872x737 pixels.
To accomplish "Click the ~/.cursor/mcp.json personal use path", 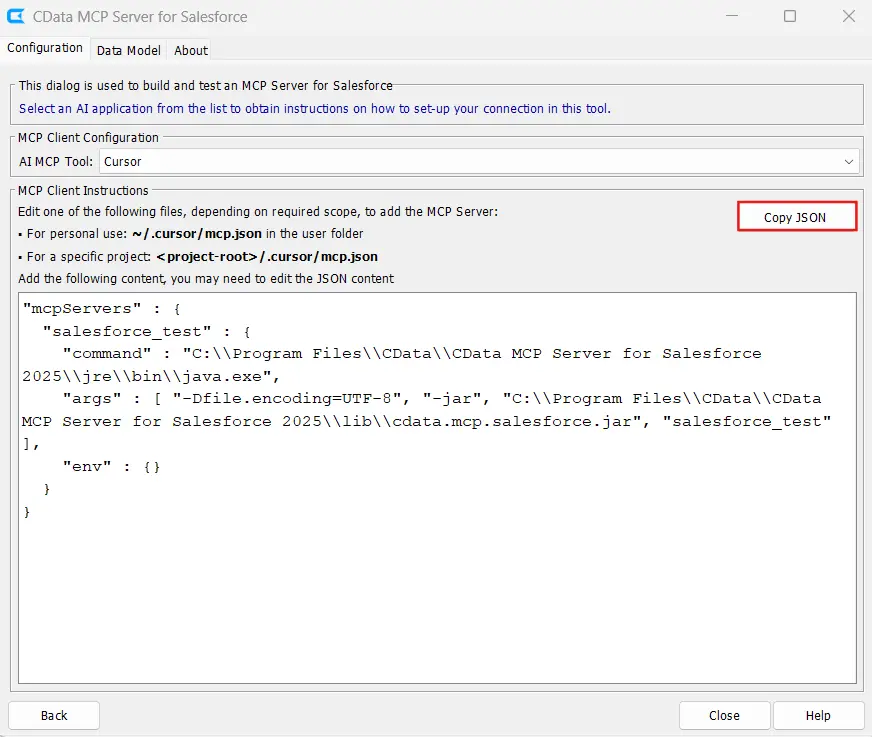I will coord(197,233).
